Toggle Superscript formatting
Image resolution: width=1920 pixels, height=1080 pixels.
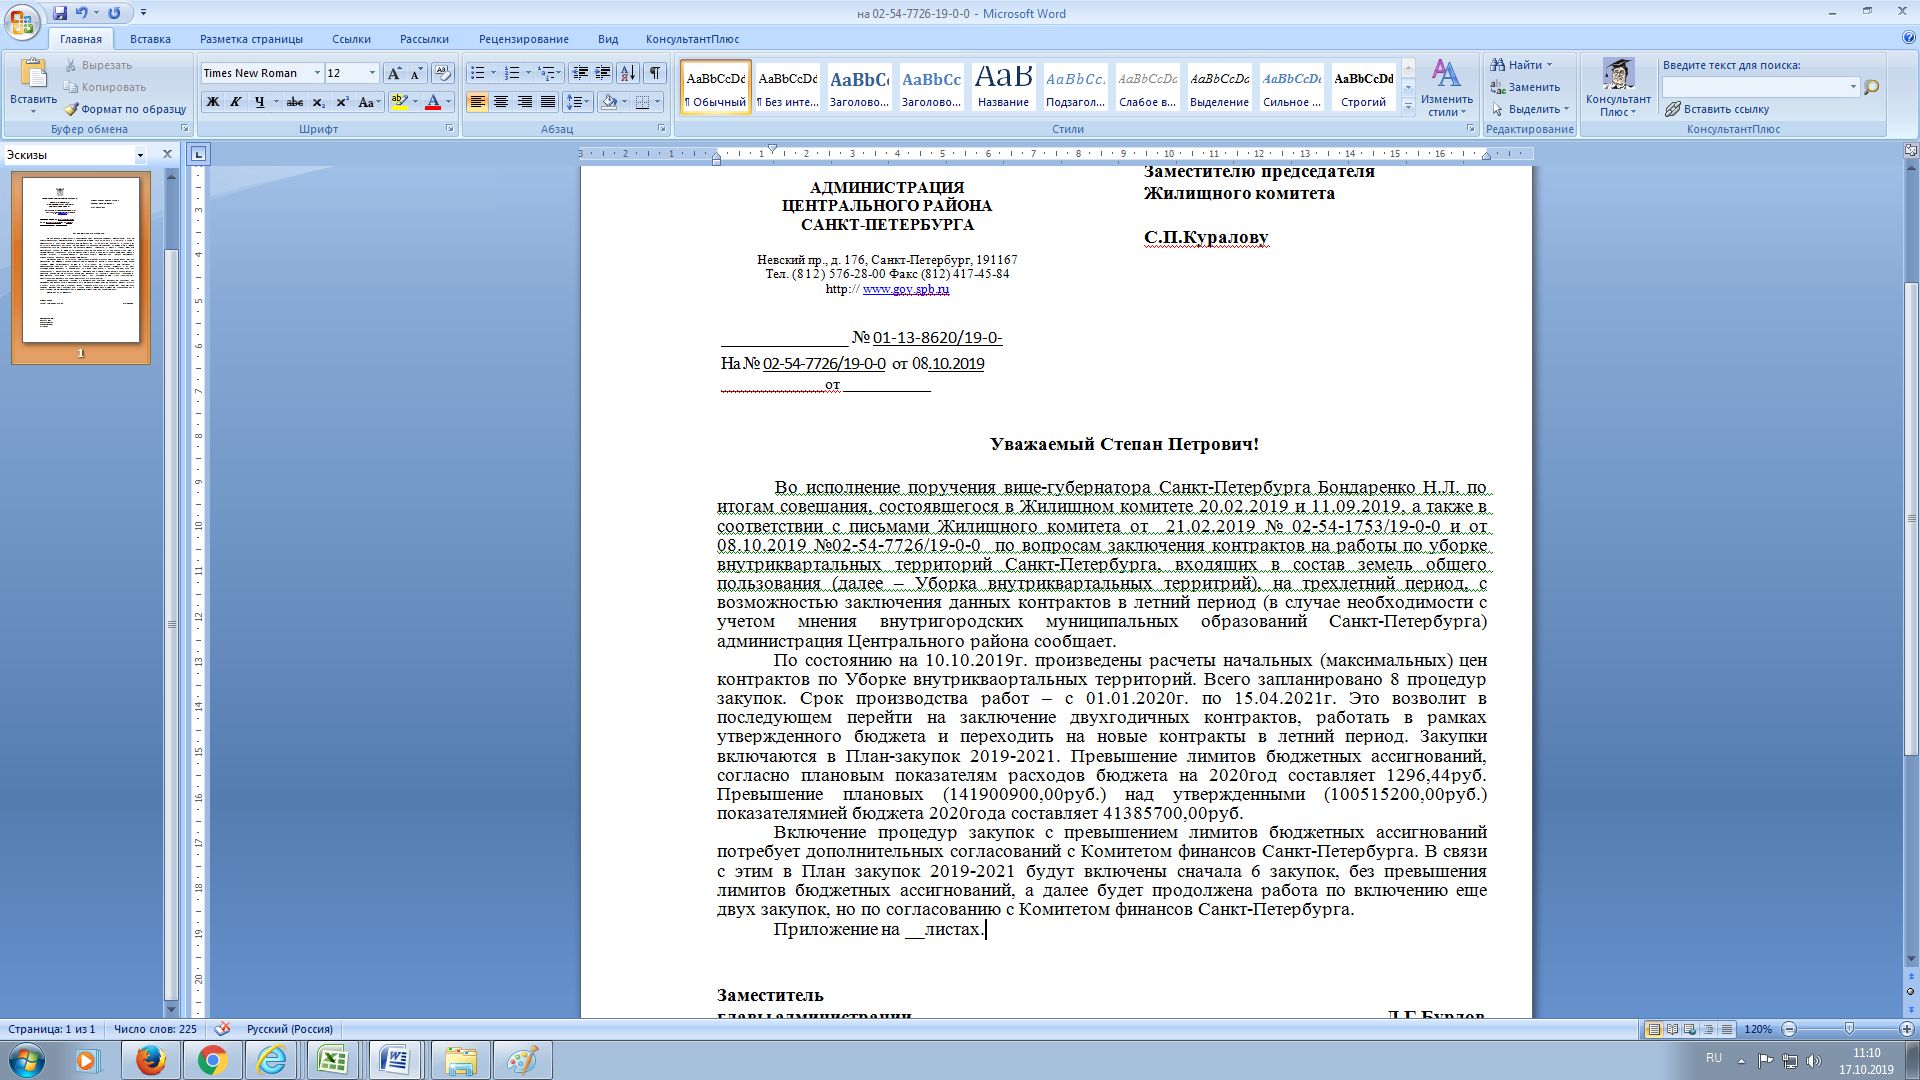342,102
